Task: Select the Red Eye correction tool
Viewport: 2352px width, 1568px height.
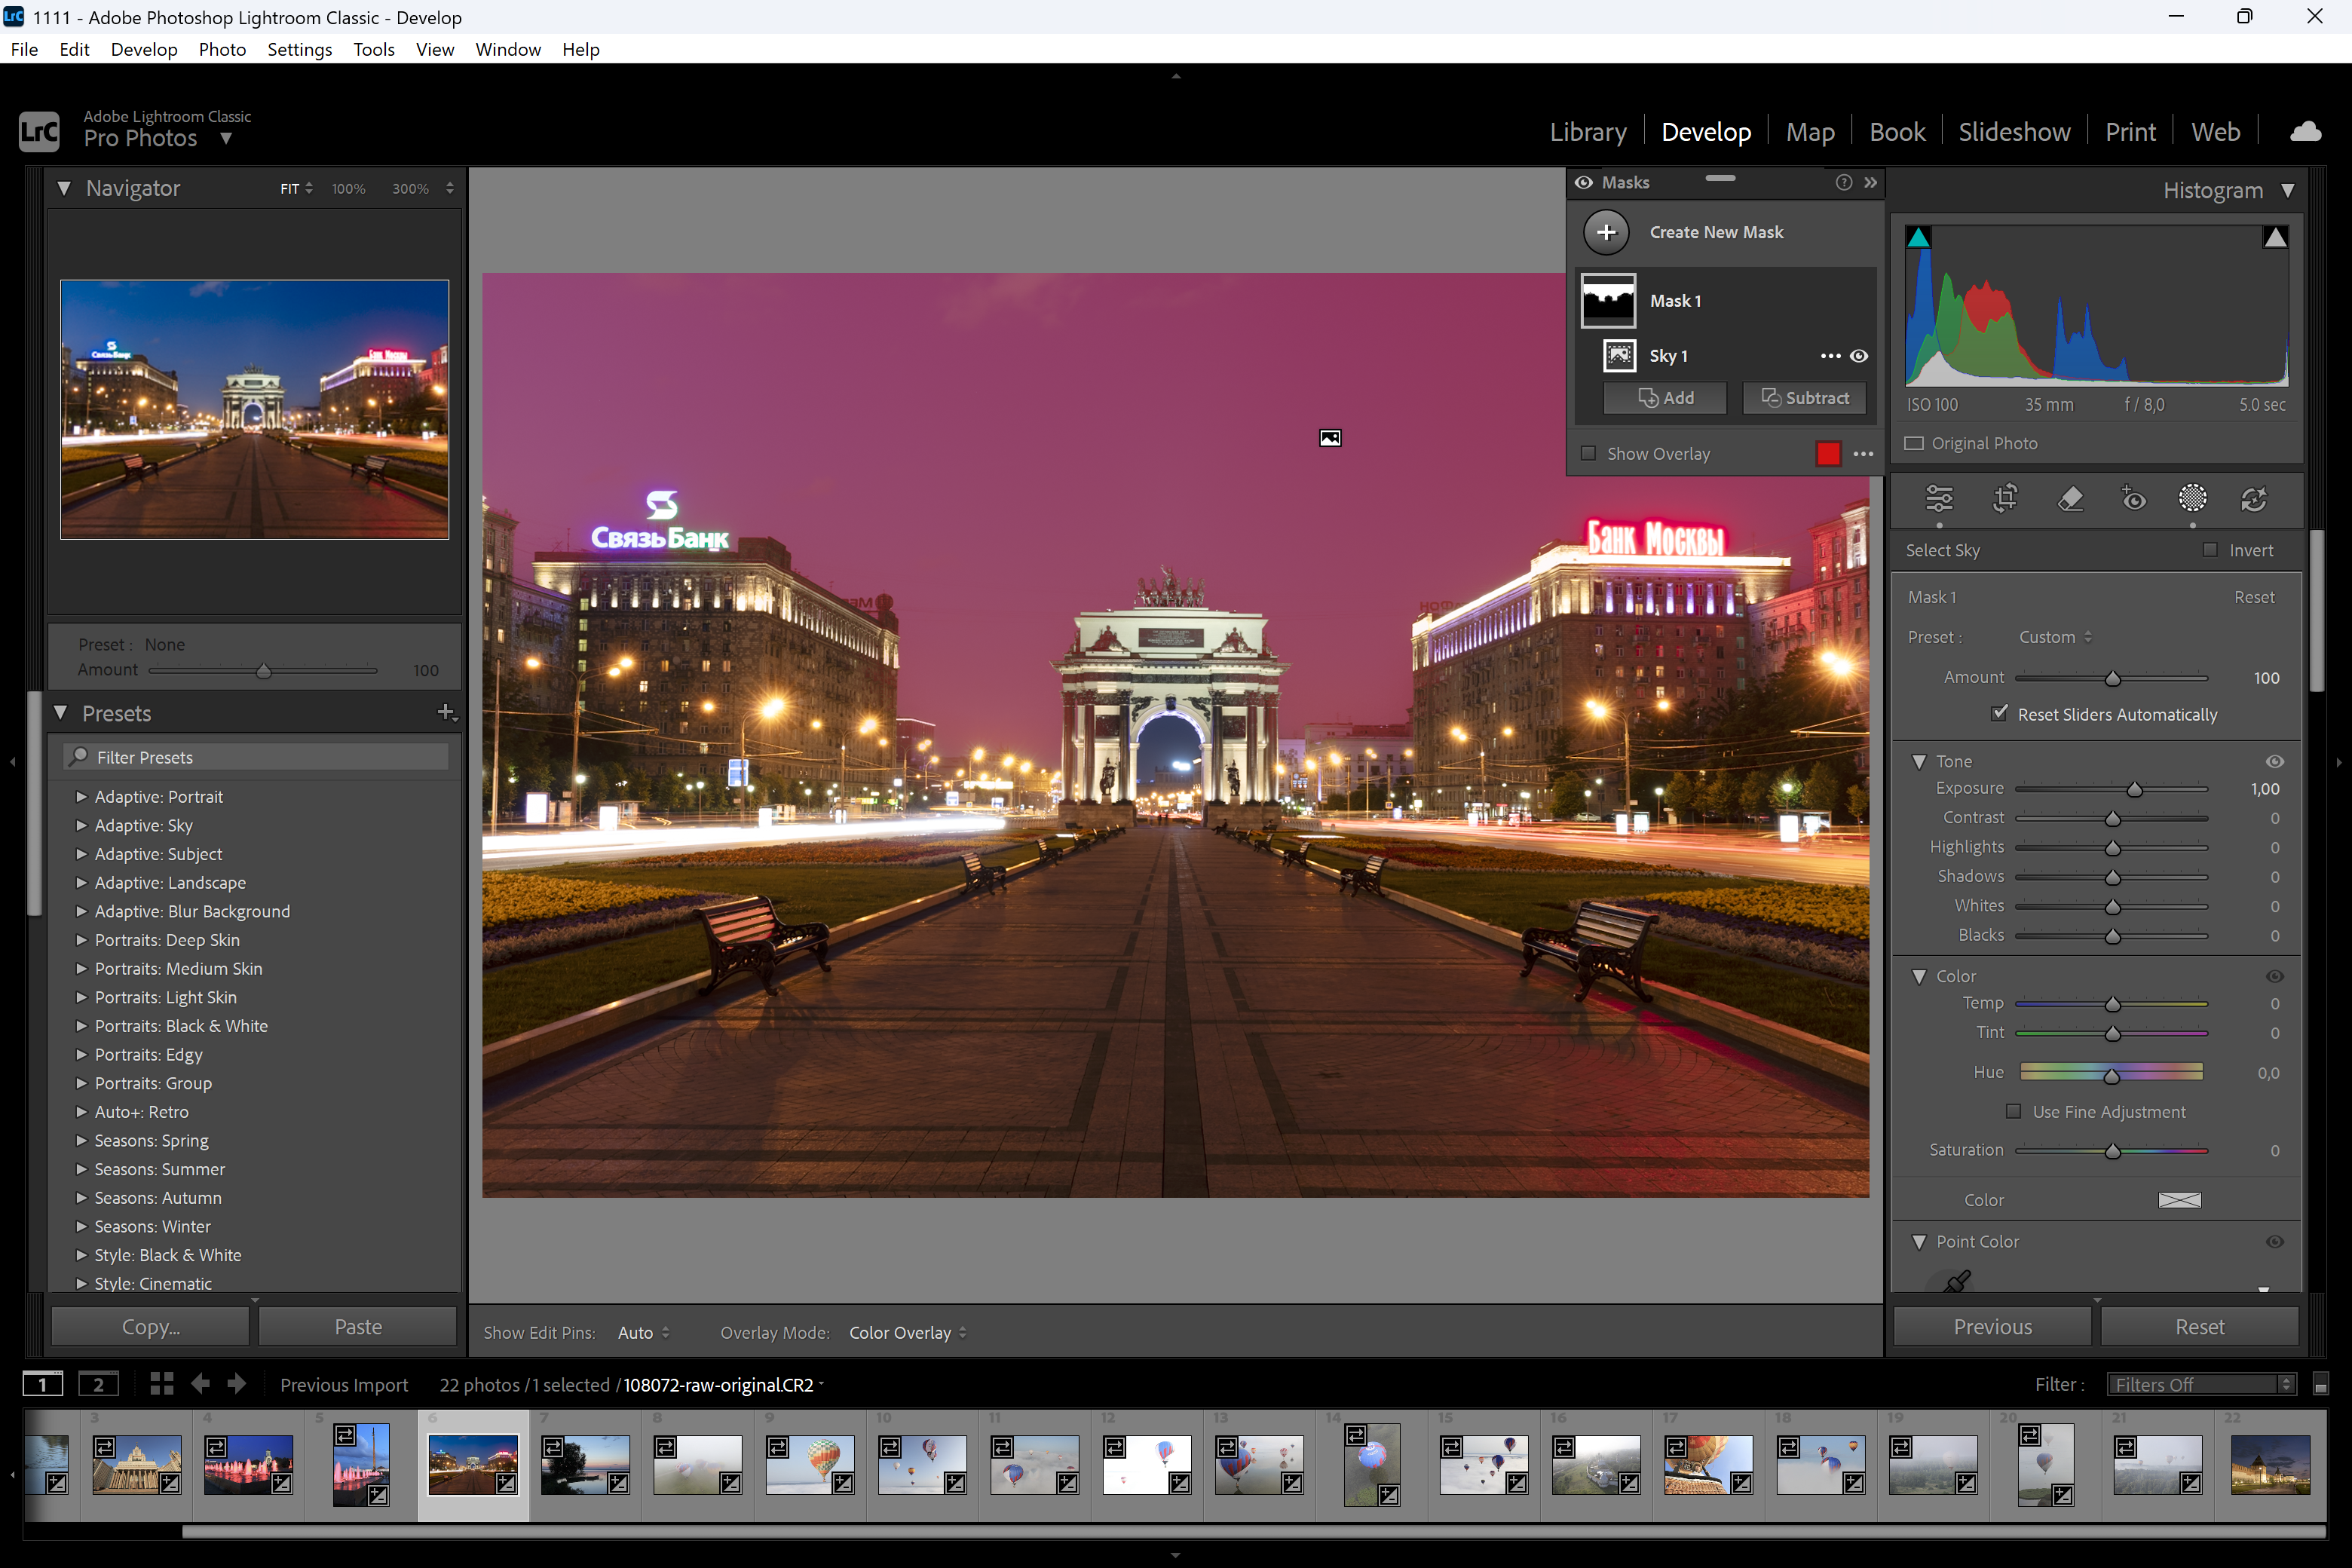Action: click(2132, 498)
